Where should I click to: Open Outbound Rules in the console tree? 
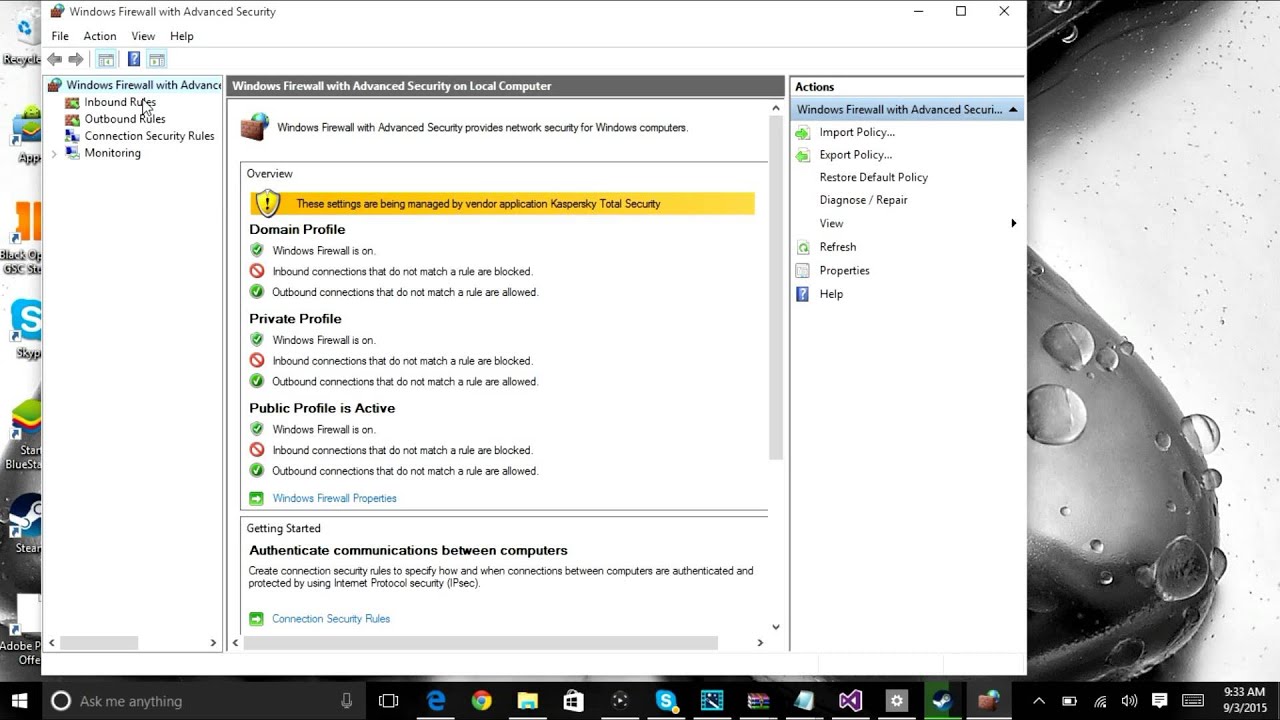click(125, 119)
